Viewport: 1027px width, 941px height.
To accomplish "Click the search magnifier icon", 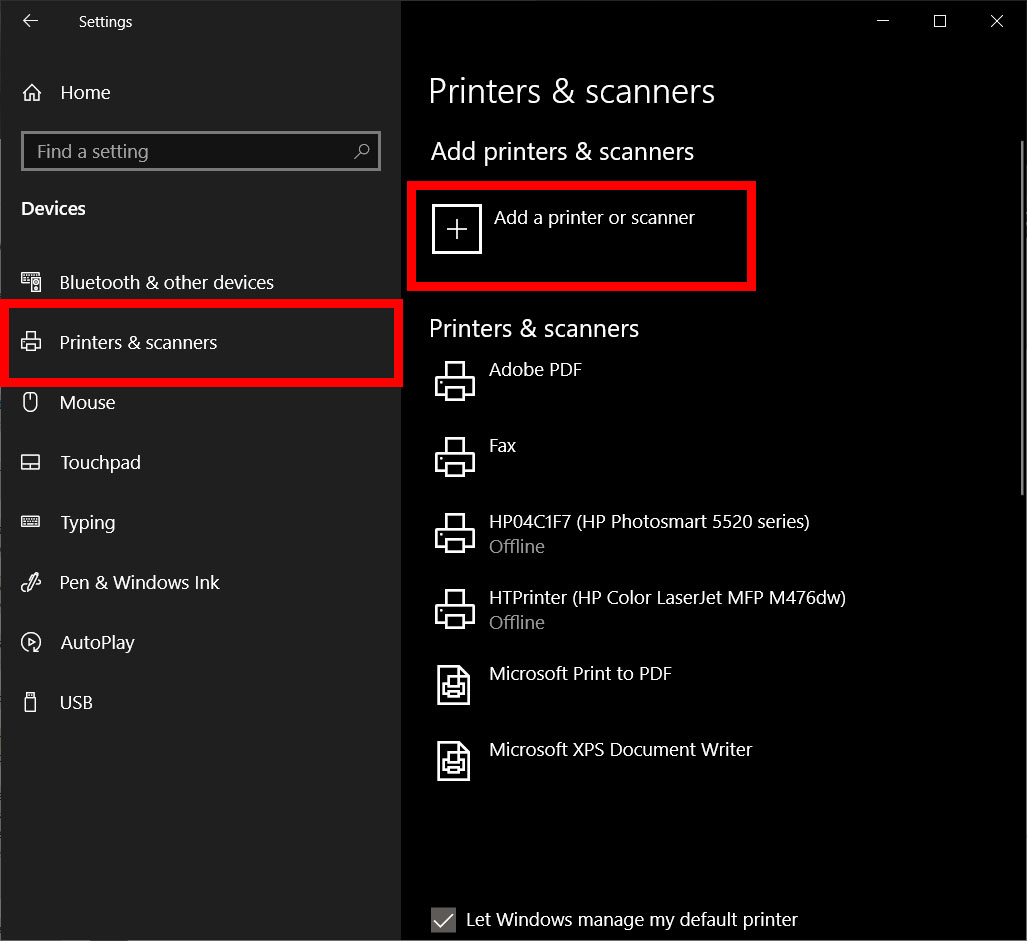I will [x=361, y=152].
